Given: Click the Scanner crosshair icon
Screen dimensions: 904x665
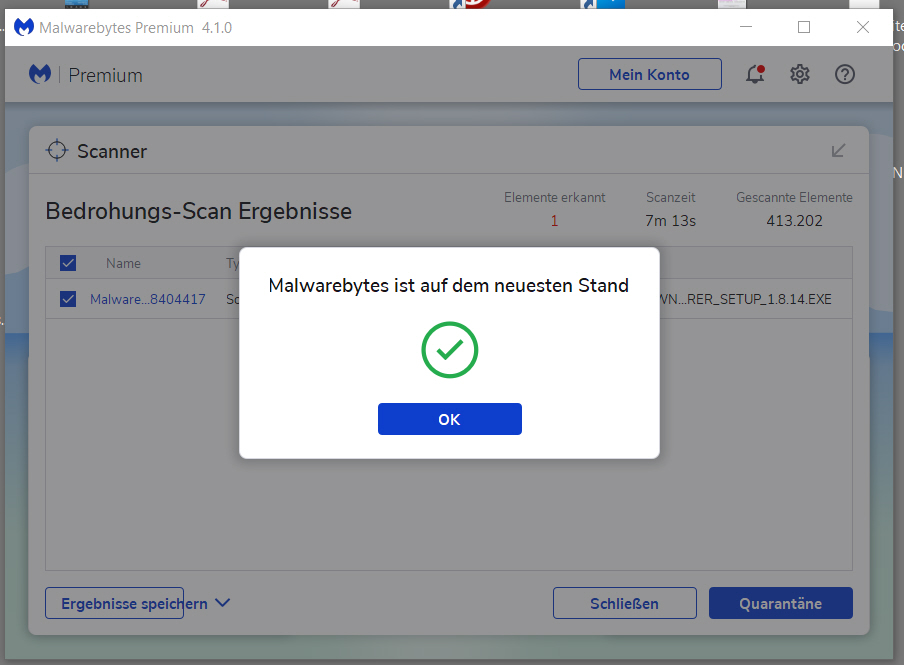Looking at the screenshot, I should pyautogui.click(x=56, y=151).
